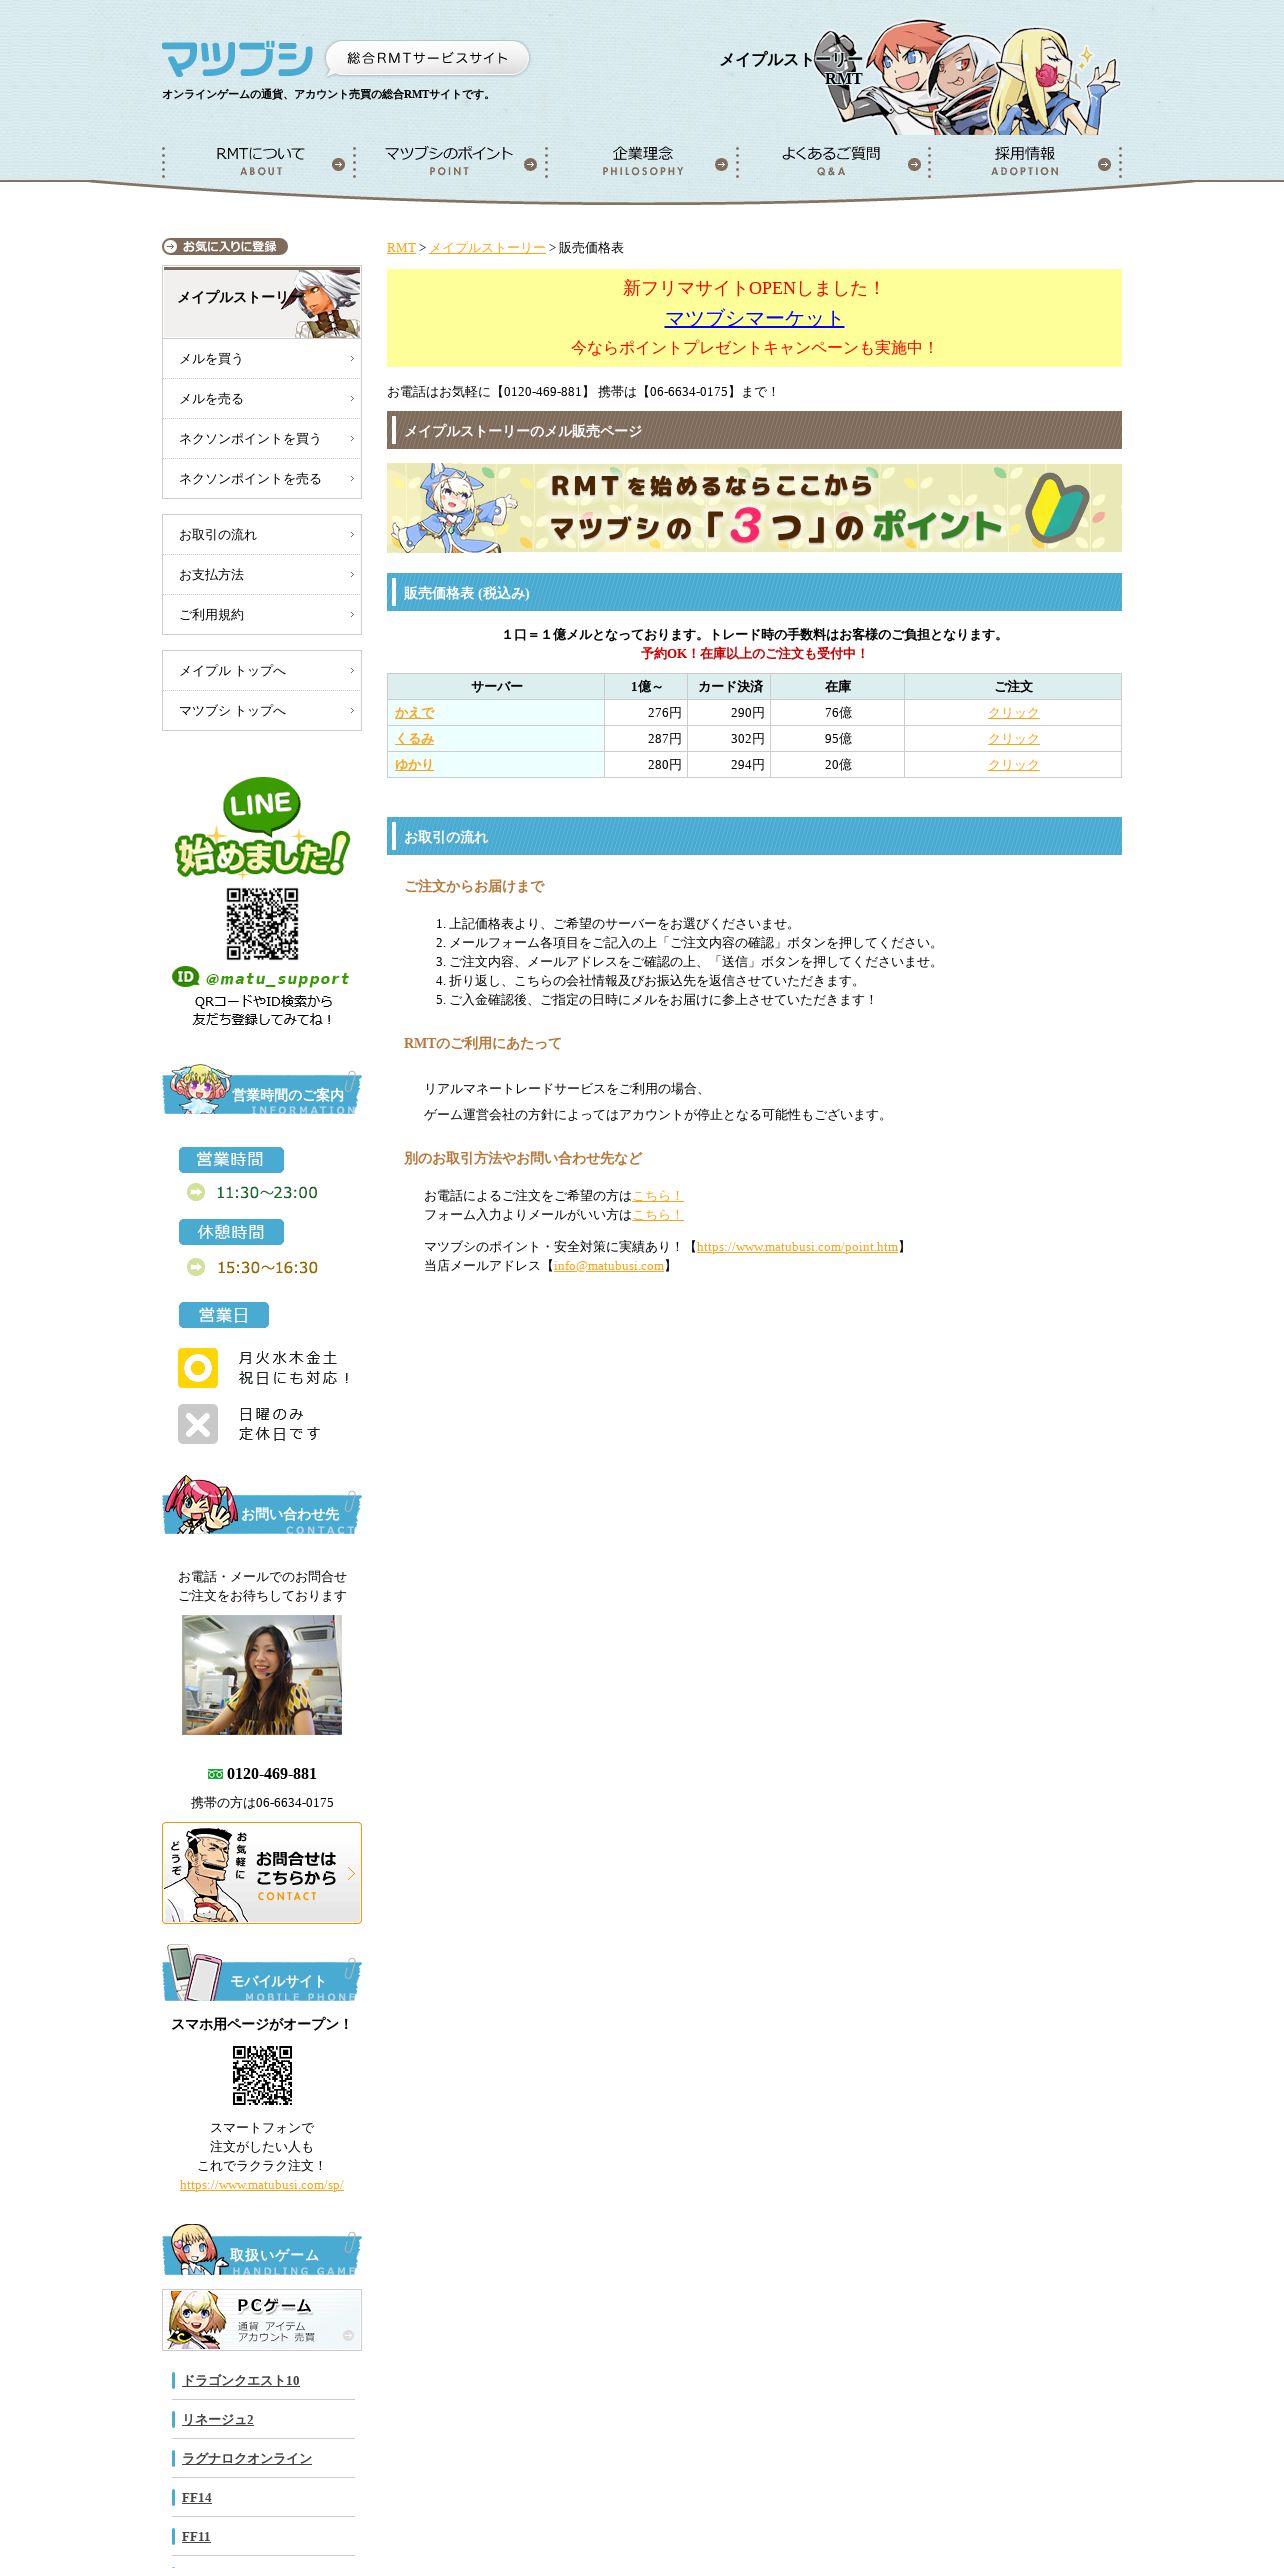Click the ゆかり server link
Image resolution: width=1284 pixels, height=2568 pixels.
click(x=414, y=765)
